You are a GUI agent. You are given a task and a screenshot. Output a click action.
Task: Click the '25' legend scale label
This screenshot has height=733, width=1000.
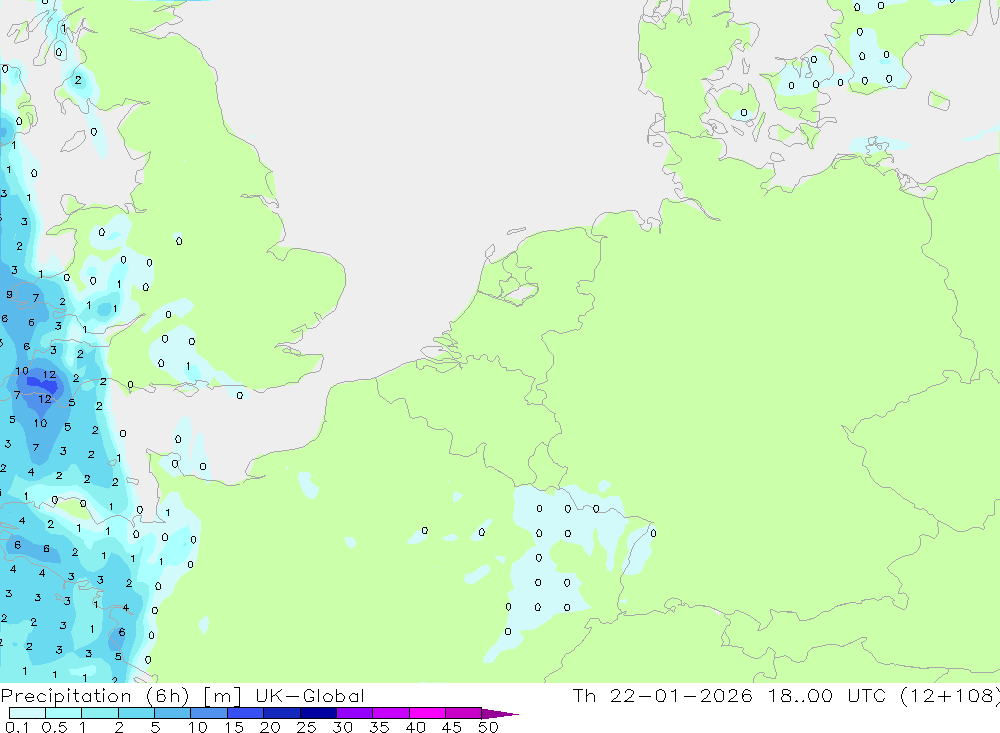[306, 727]
